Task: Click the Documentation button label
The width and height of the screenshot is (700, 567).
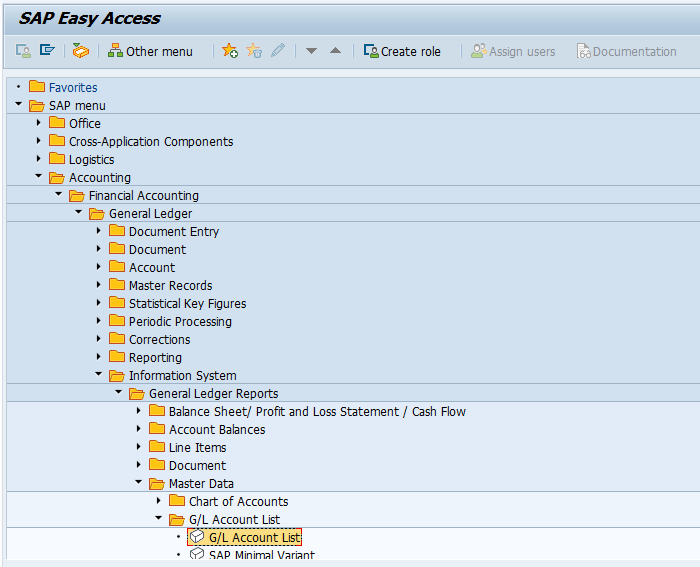Action: [634, 52]
